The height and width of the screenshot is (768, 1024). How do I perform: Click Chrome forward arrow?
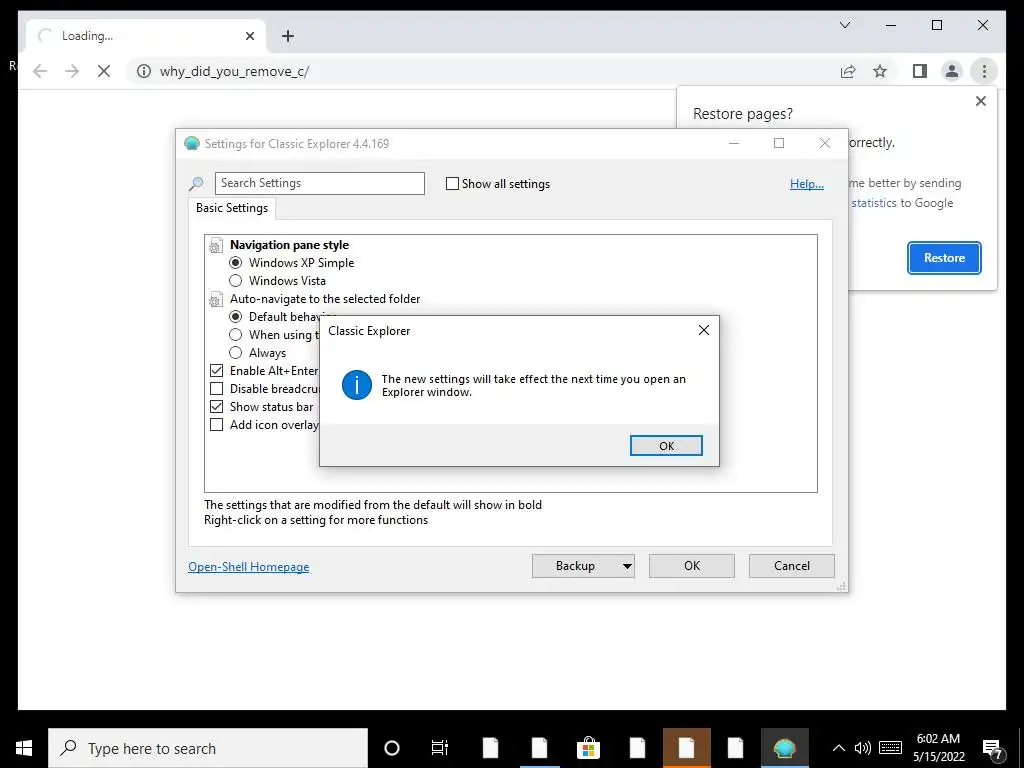[72, 71]
